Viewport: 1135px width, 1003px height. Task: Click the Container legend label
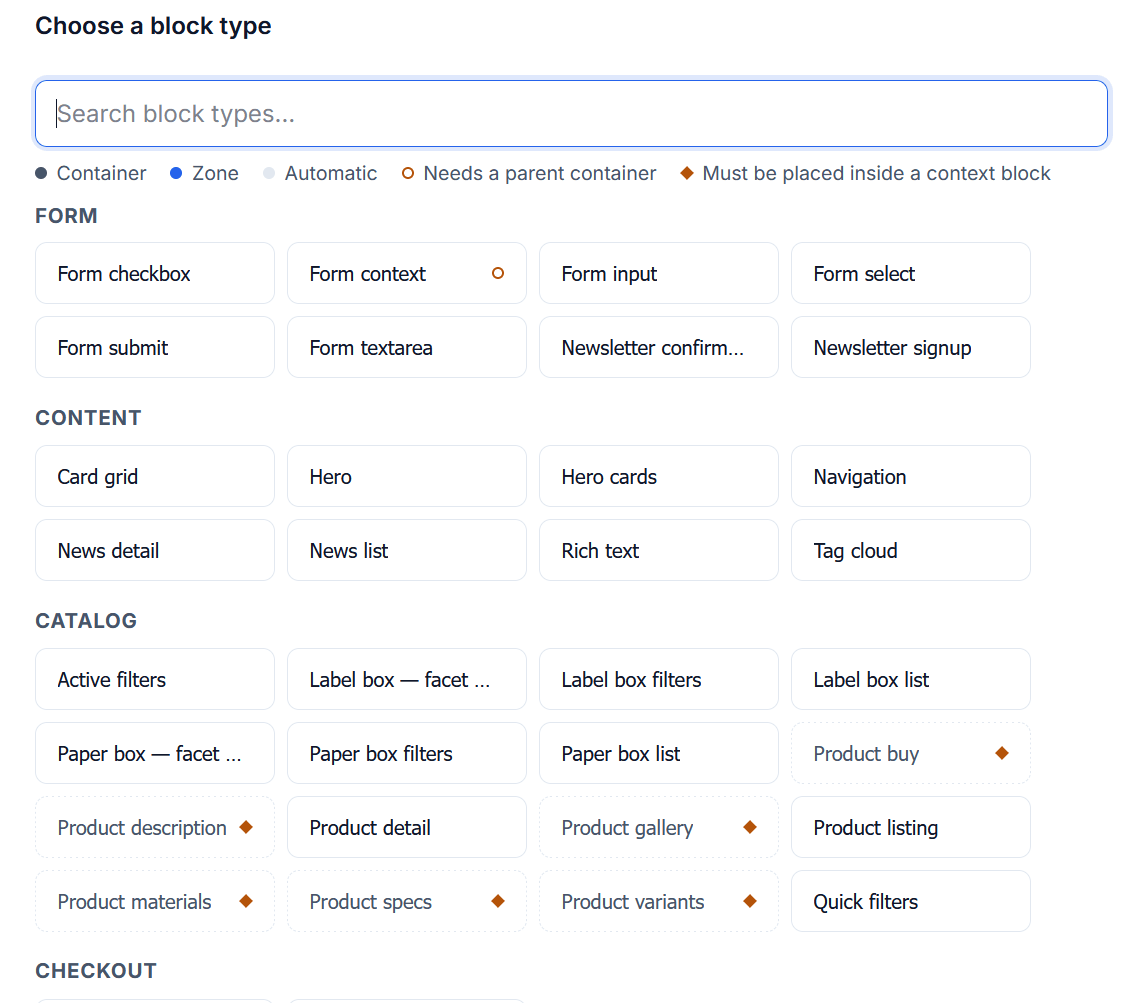tap(101, 174)
